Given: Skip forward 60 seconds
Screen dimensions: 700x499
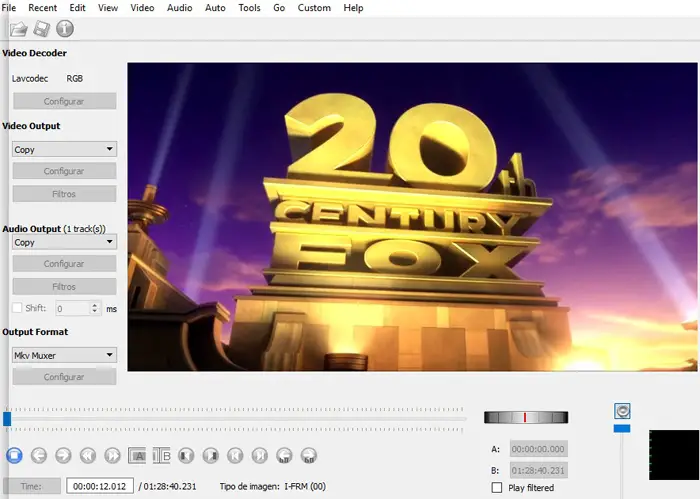Looking at the screenshot, I should tap(308, 456).
